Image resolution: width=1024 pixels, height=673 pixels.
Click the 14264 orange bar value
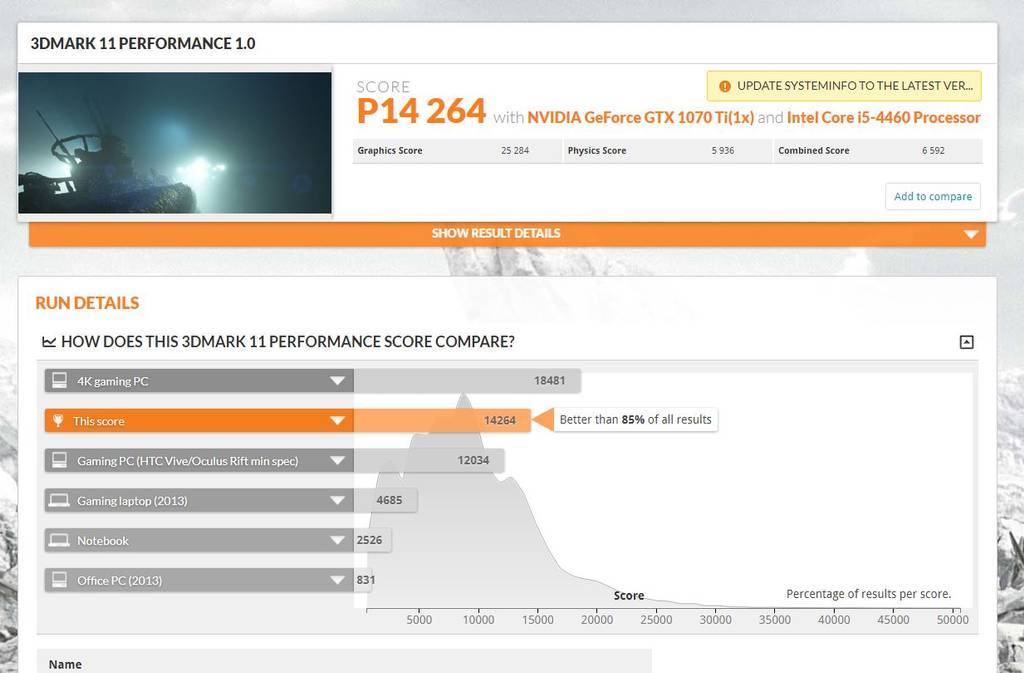(500, 420)
